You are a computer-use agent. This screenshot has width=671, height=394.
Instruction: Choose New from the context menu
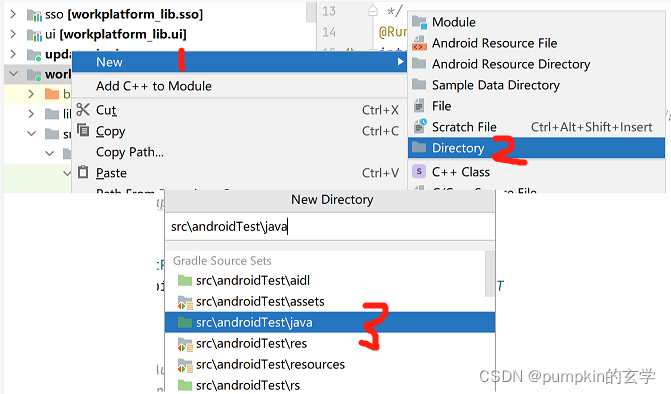click(239, 62)
